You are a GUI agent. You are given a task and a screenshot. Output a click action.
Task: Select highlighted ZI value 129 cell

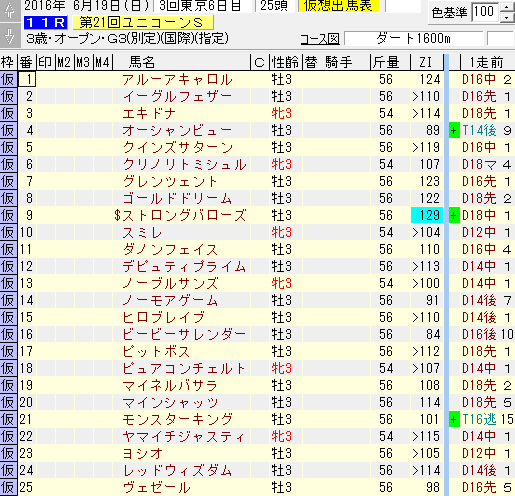[427, 215]
